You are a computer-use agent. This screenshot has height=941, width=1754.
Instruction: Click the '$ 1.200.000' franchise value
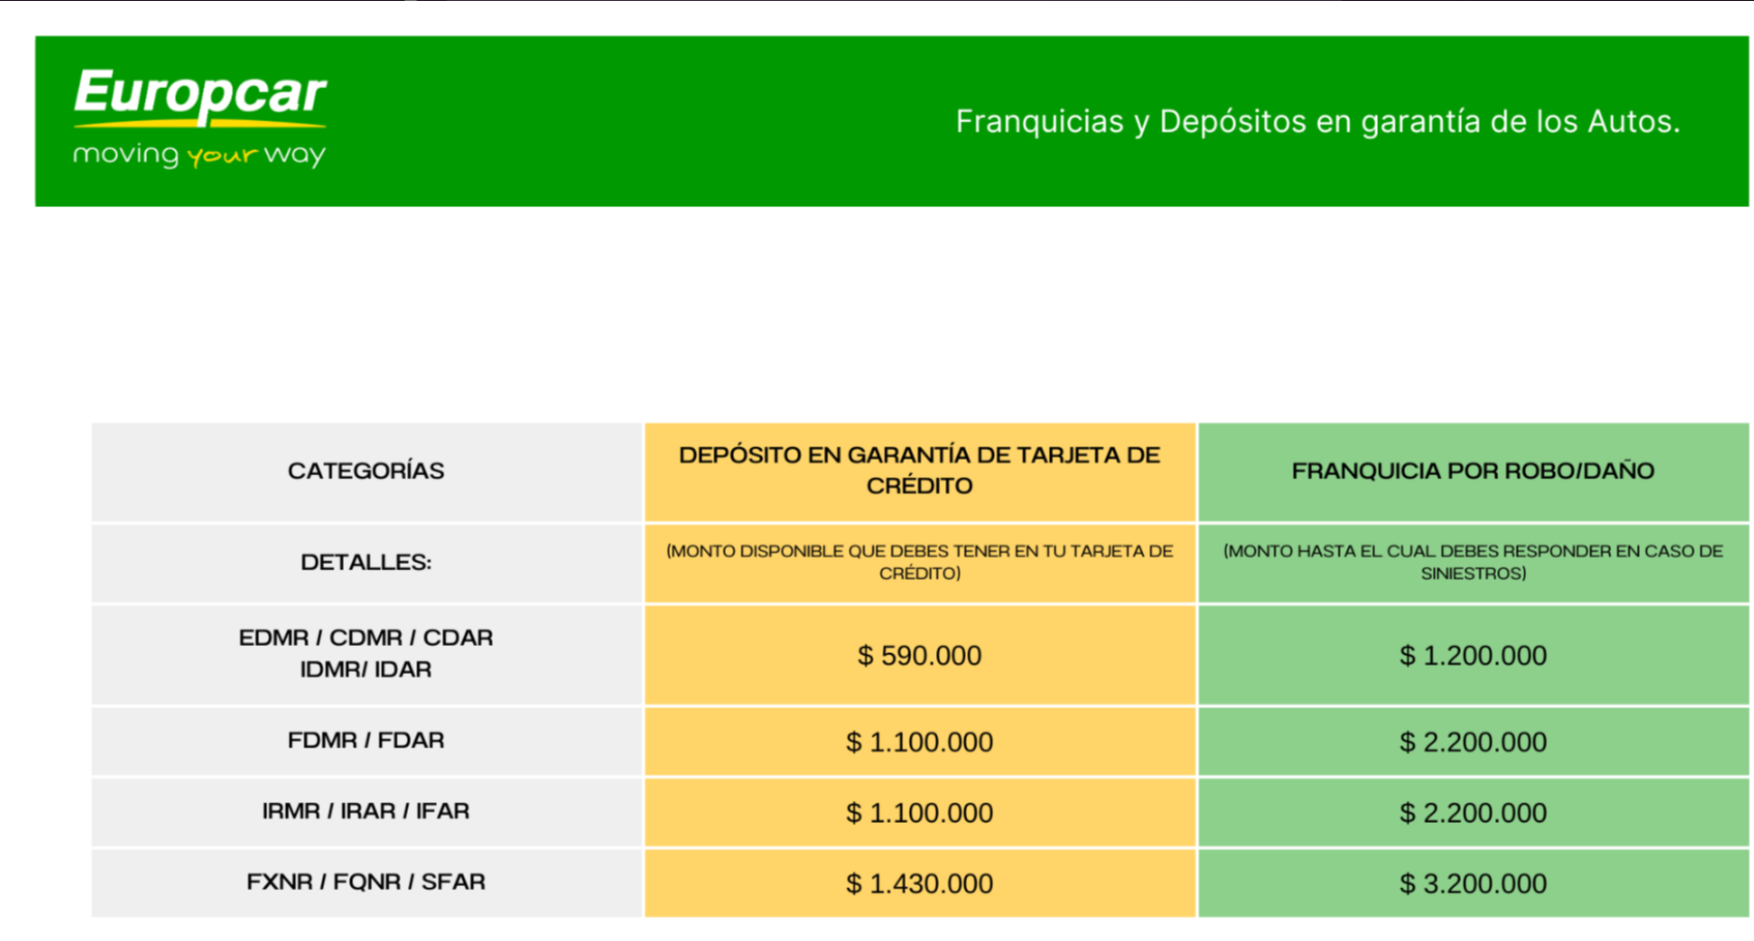point(1473,656)
